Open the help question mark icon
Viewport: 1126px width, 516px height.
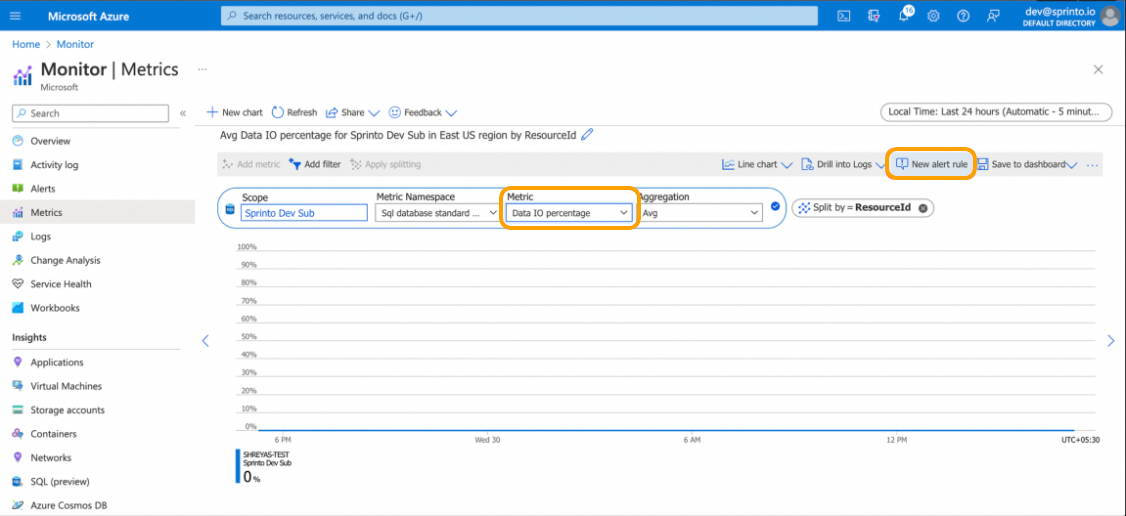(963, 16)
